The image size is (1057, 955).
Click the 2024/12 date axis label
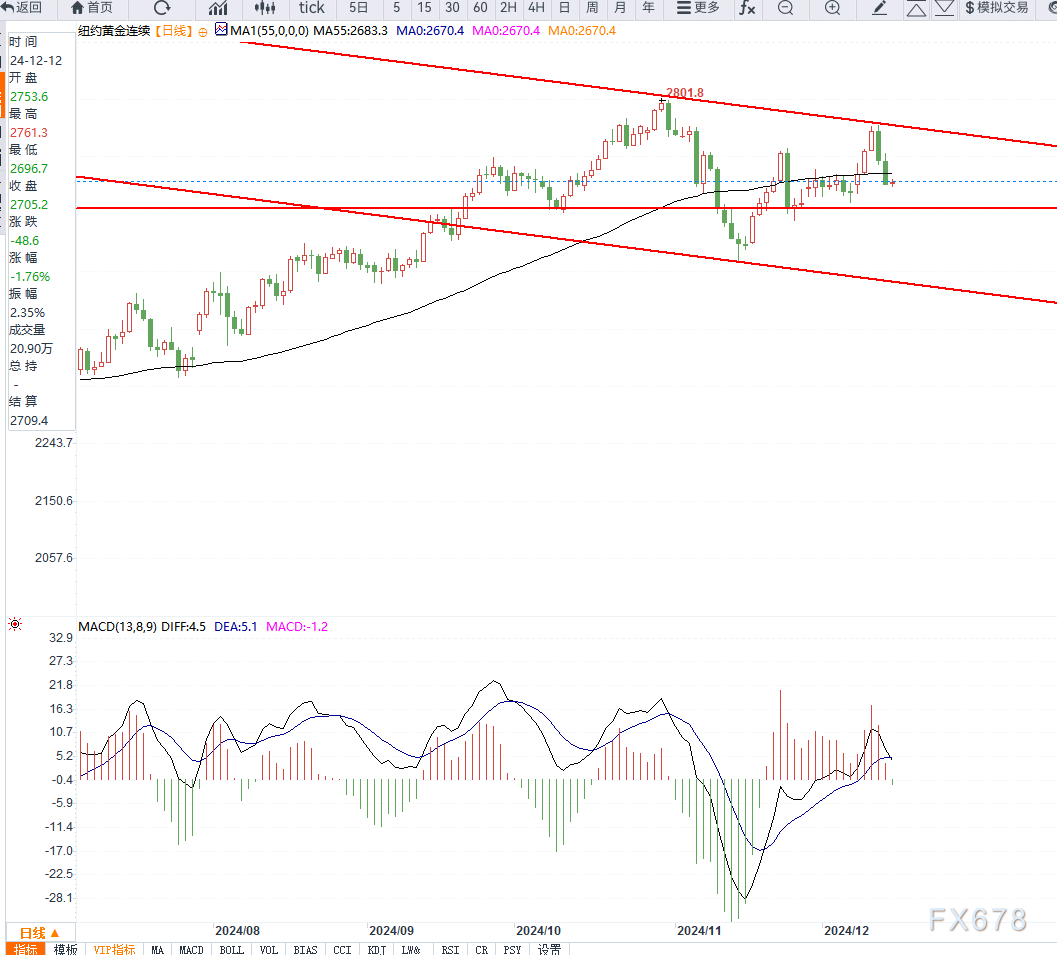[x=847, y=930]
